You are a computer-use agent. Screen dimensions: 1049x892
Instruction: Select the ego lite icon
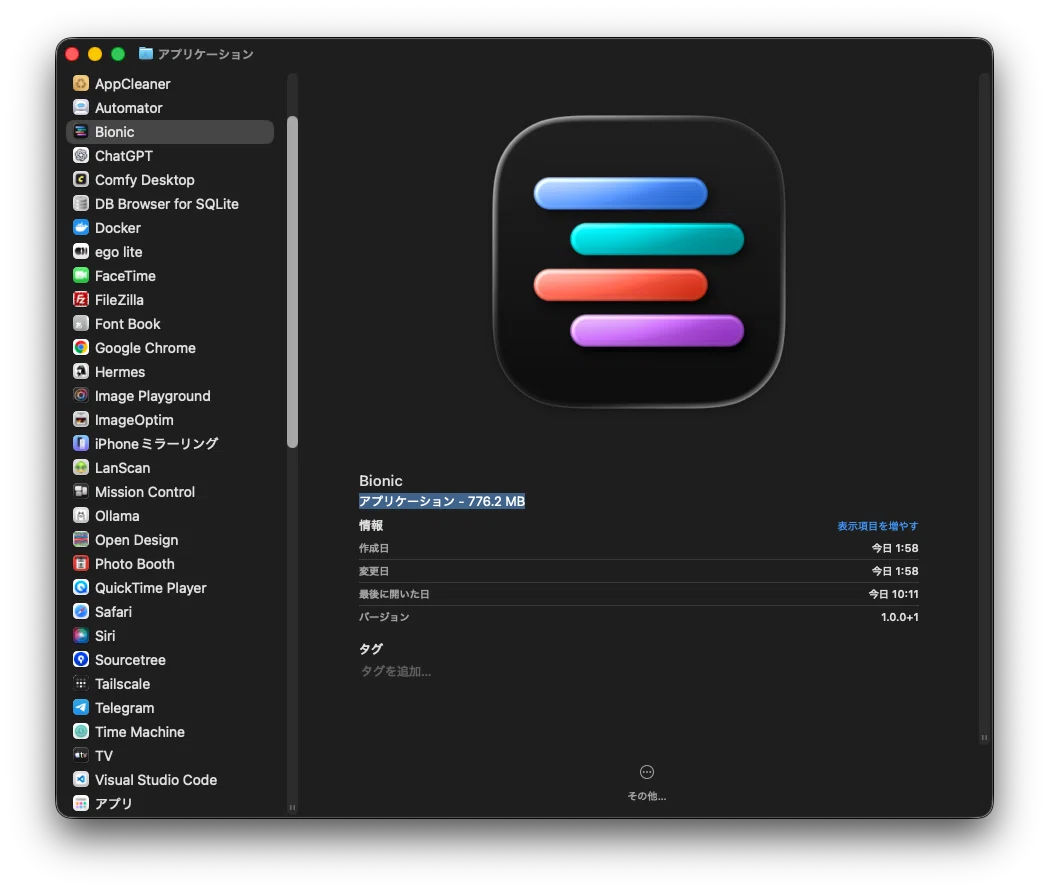click(x=81, y=252)
